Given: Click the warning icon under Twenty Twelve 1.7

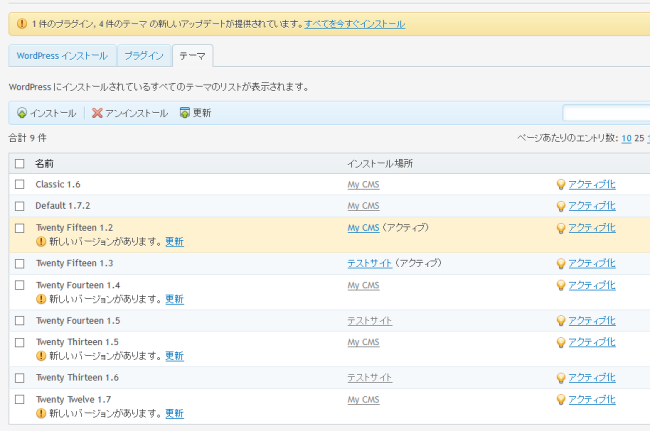Looking at the screenshot, I should (41, 413).
